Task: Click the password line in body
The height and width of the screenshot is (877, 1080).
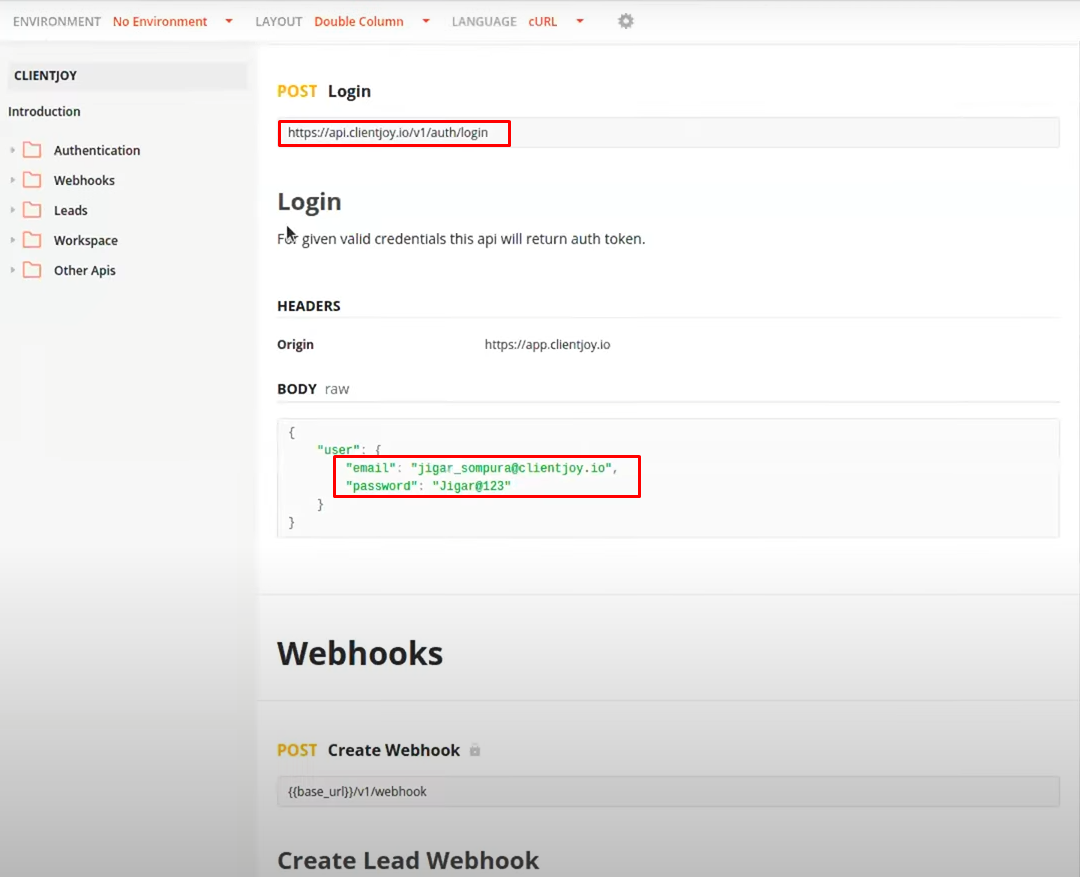Action: (428, 486)
